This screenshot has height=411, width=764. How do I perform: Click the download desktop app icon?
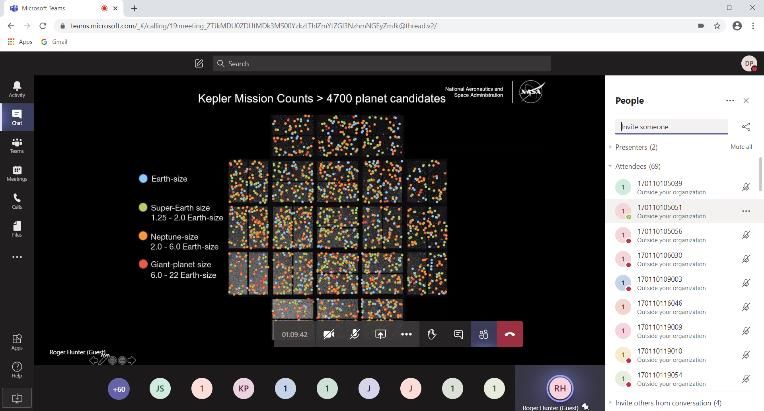(x=17, y=398)
